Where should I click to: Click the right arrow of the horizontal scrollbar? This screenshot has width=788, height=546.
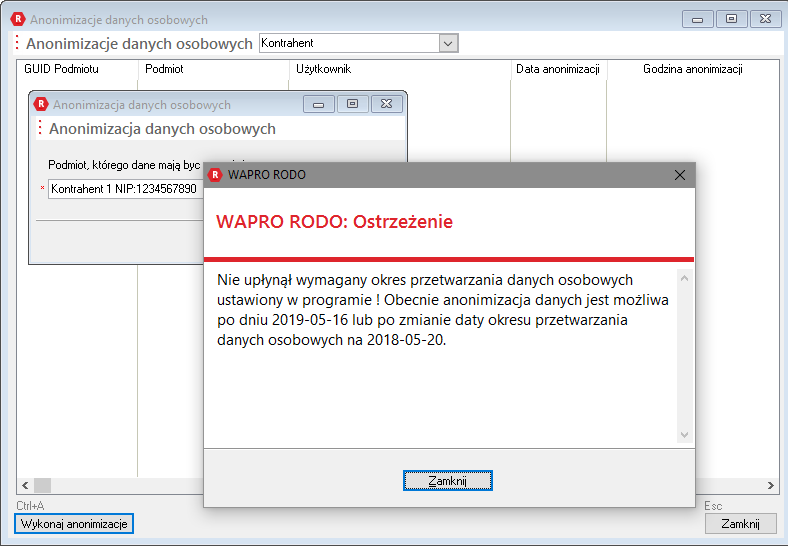tap(771, 485)
